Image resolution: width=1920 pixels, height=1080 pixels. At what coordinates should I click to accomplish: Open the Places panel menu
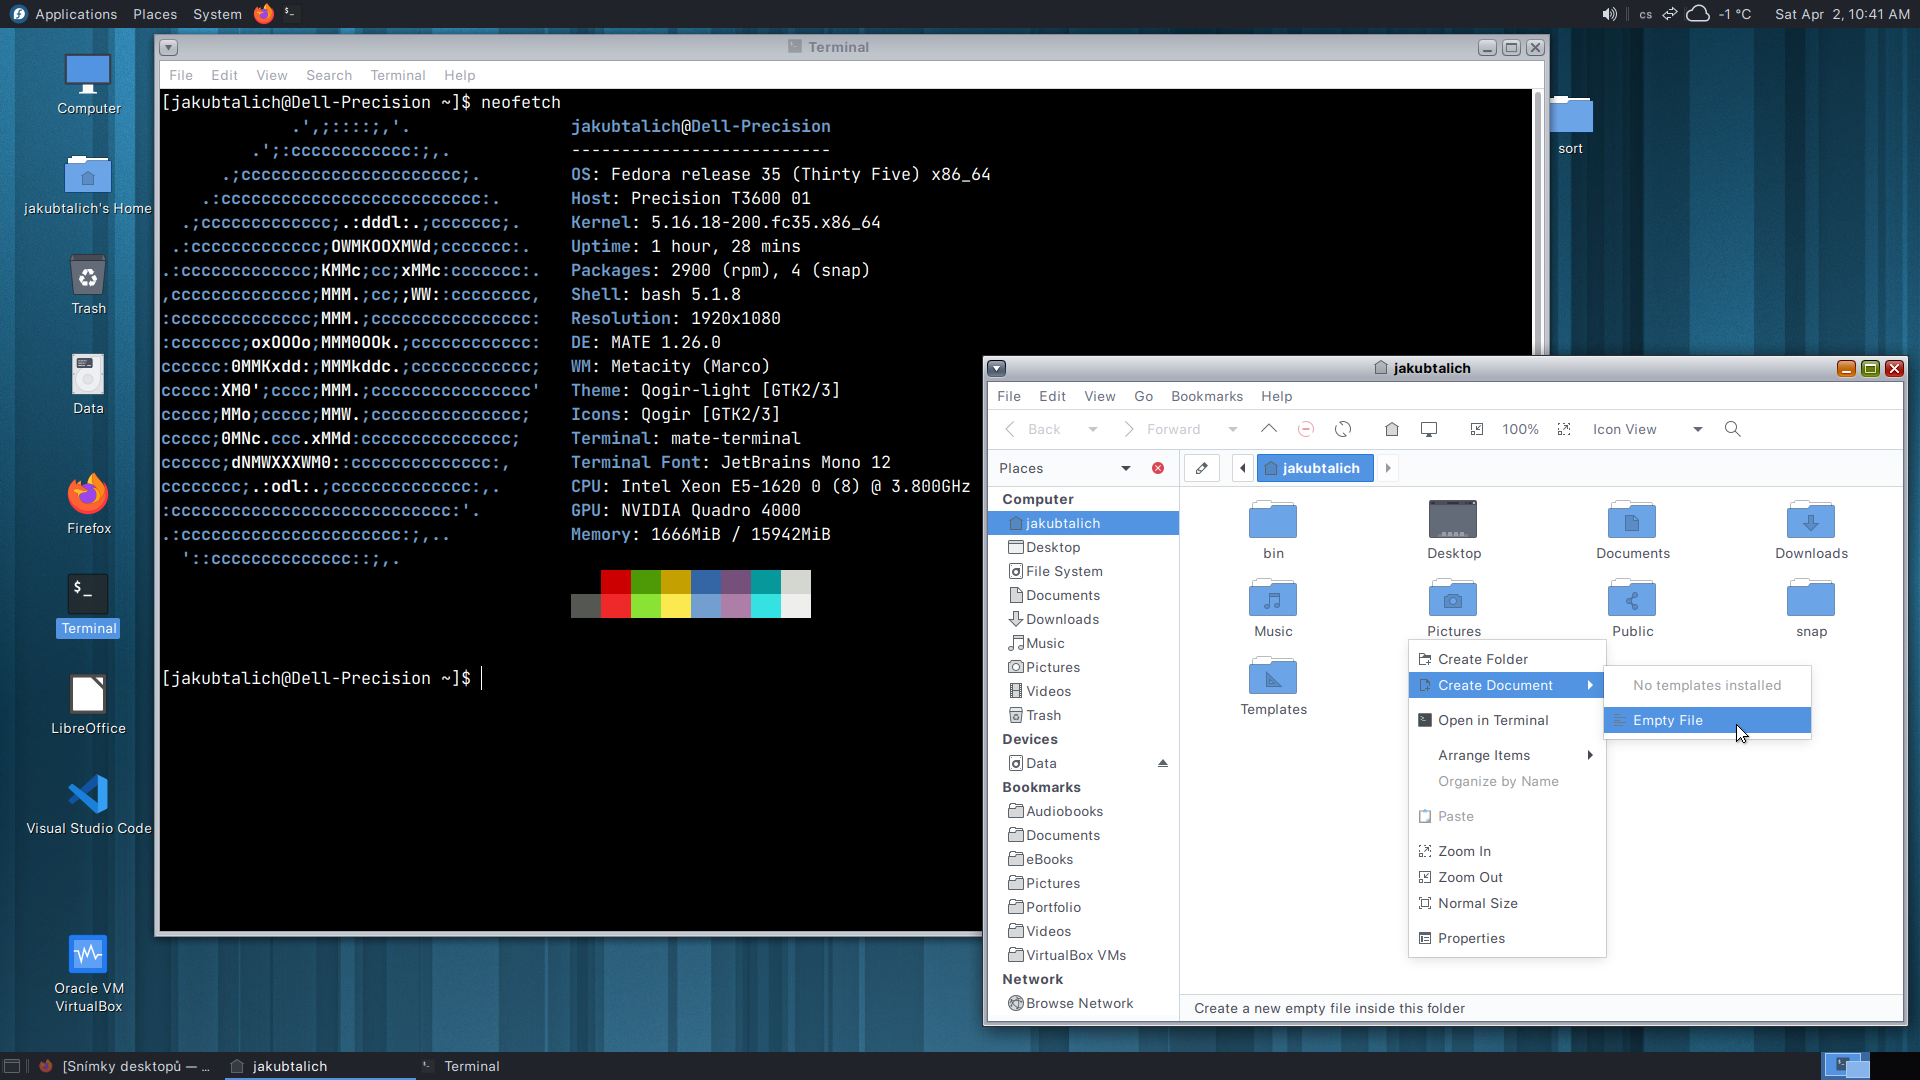tap(155, 14)
